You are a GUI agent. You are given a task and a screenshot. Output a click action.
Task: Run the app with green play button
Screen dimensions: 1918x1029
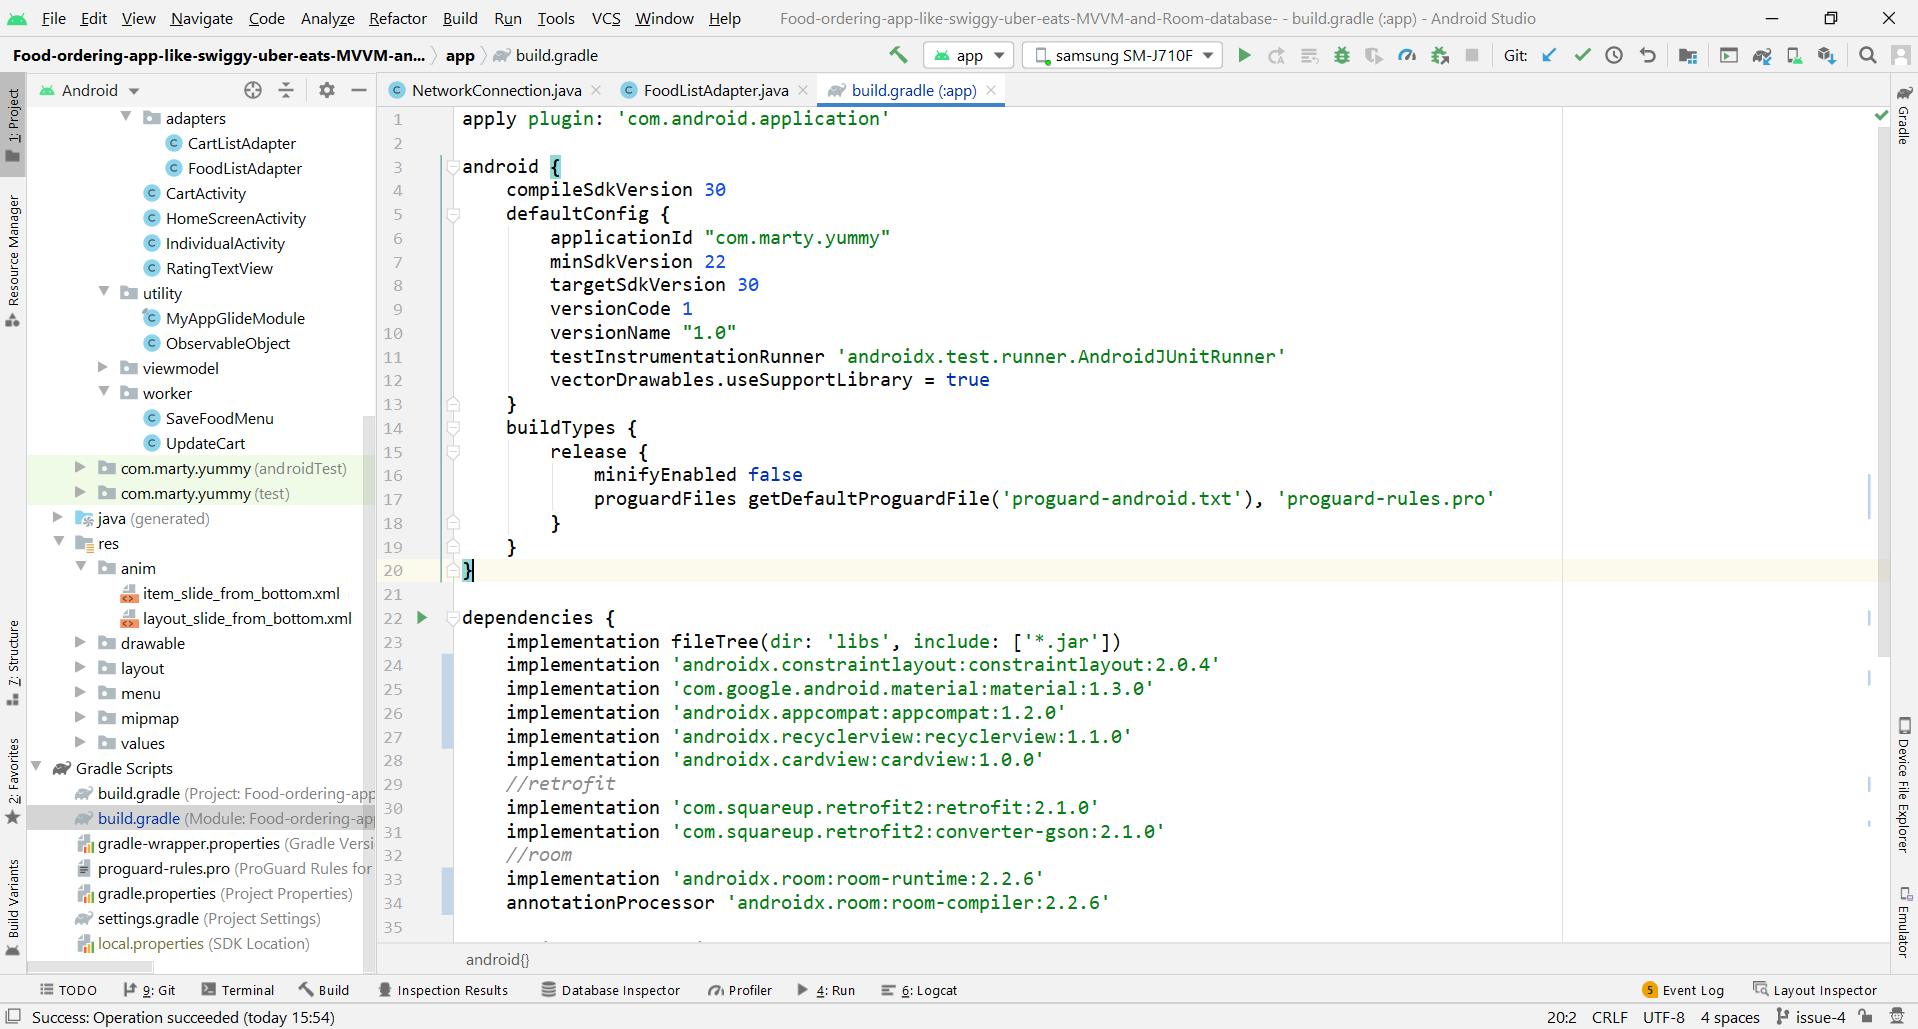1244,55
